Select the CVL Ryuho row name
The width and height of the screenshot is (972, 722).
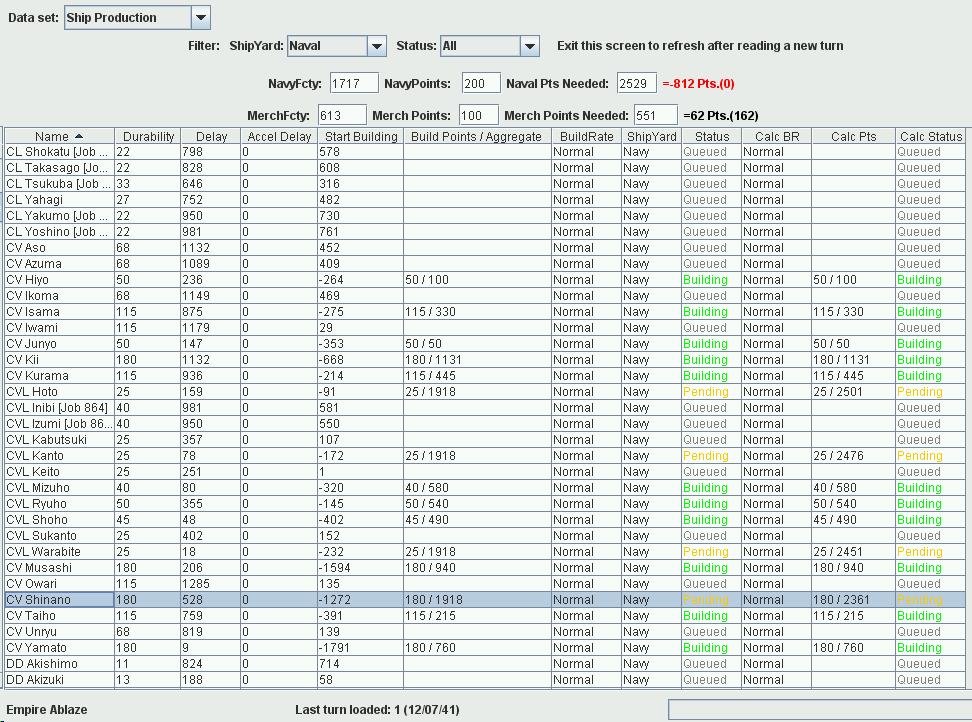60,504
